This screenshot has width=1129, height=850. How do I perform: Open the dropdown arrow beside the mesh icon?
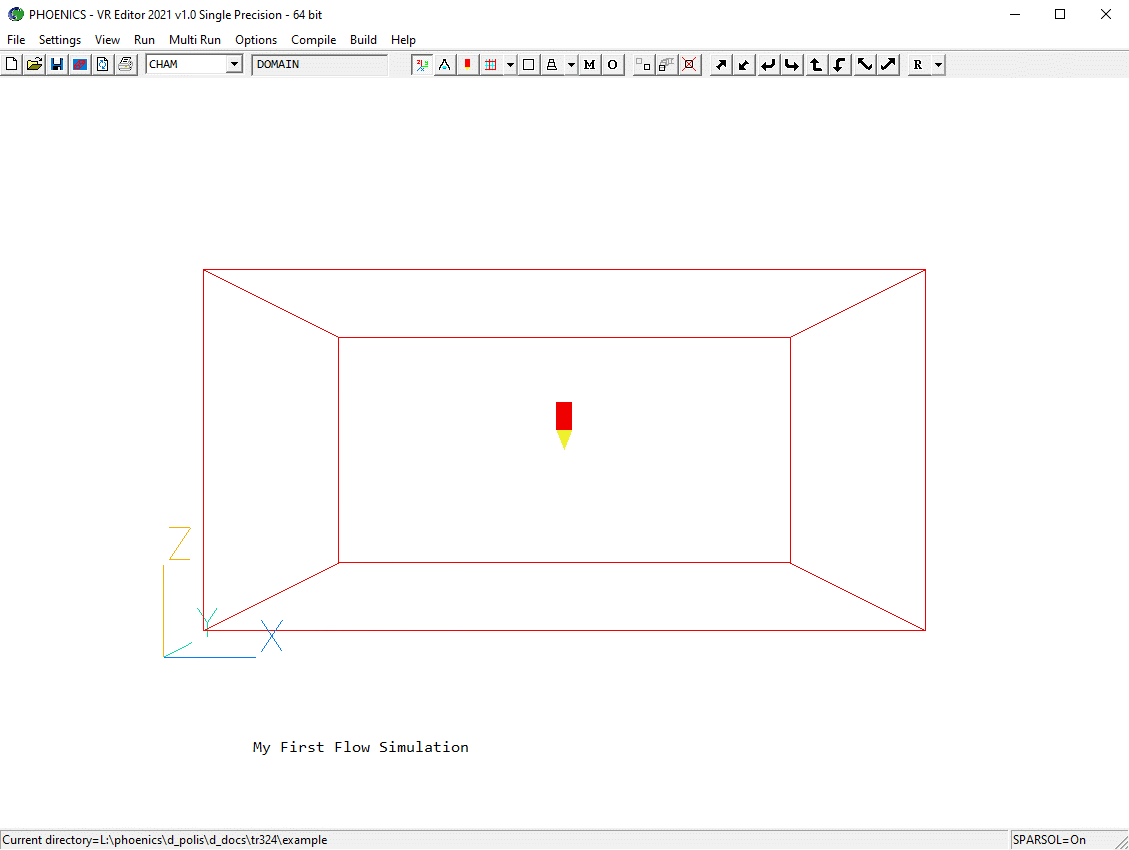click(x=510, y=65)
